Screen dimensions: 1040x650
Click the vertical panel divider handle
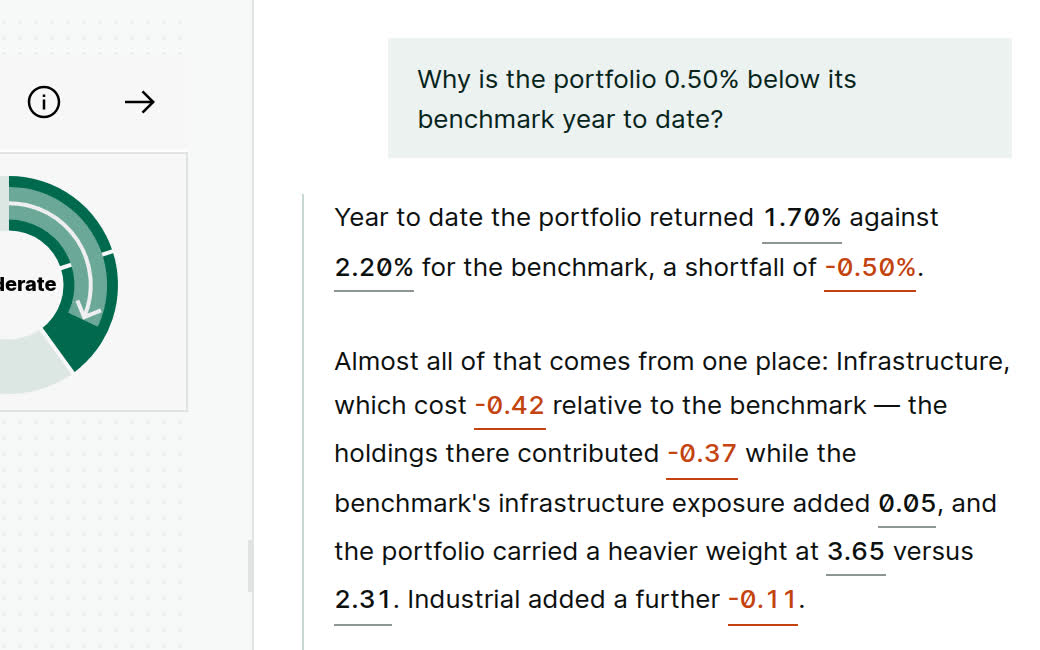tap(250, 565)
